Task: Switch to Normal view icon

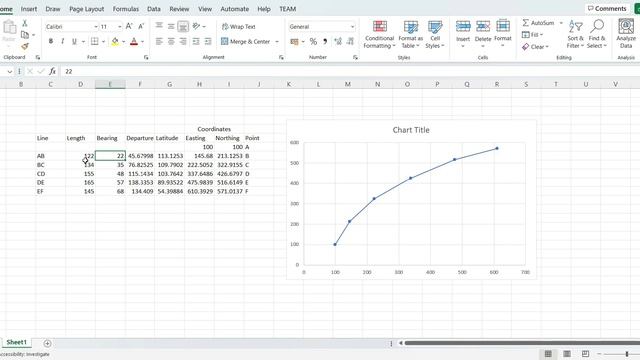Action: 548,353
